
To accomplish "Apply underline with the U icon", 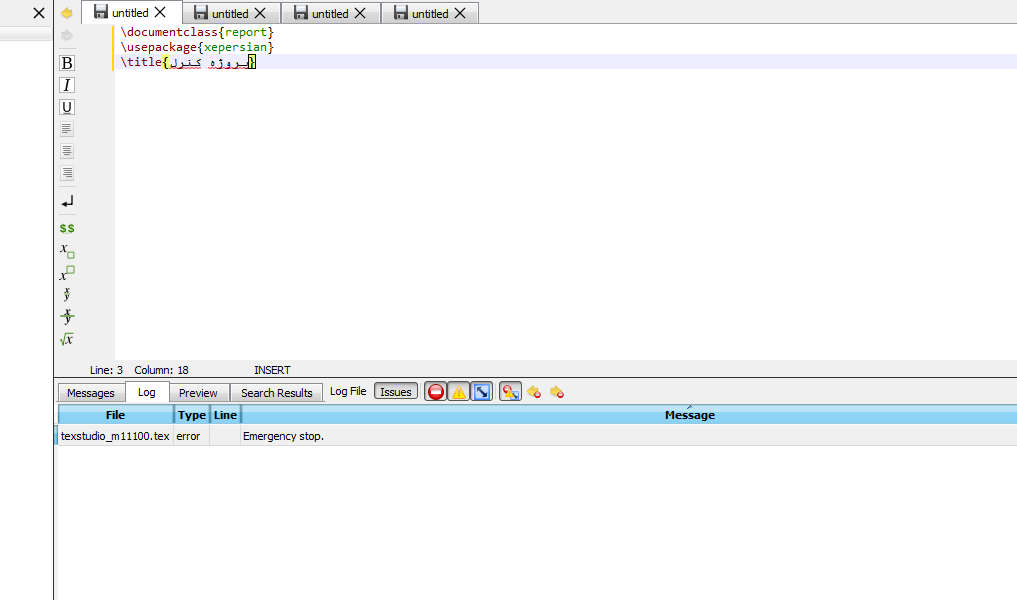I will [67, 107].
